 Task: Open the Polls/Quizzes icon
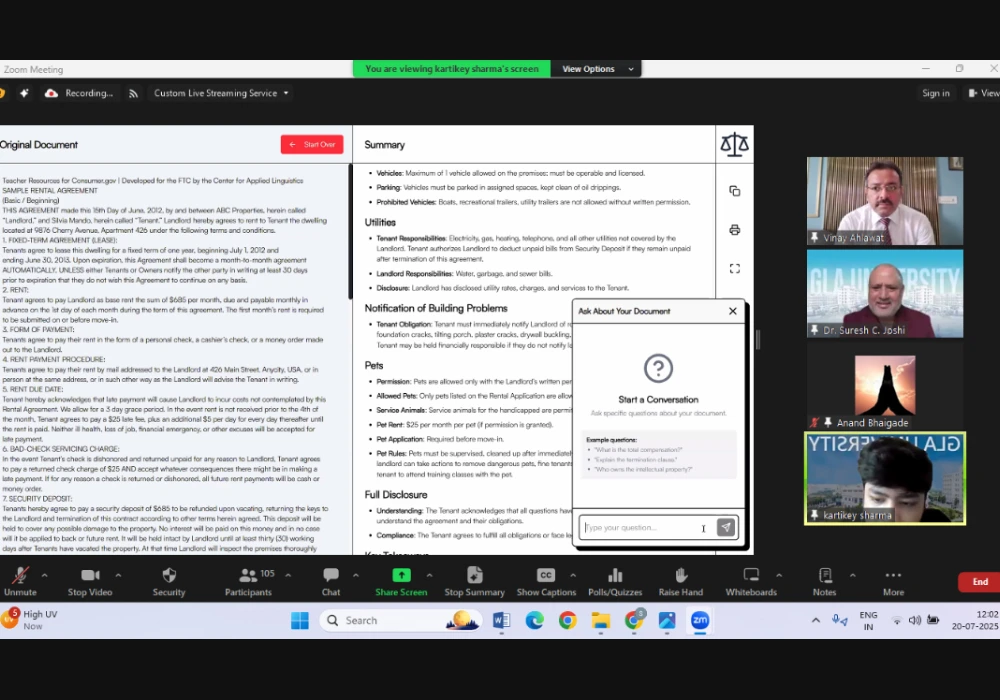coord(615,576)
